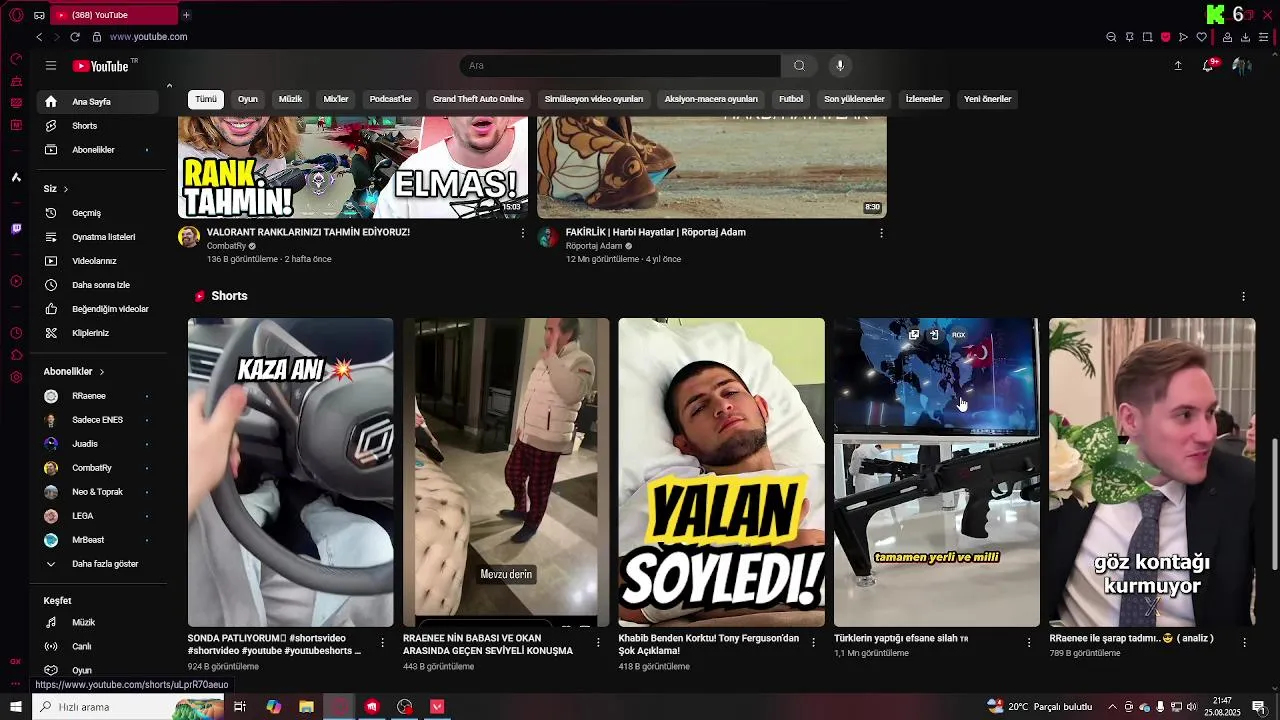1280x720 pixels.
Task: Open the KAZA ANI short thumbnail
Action: 290,472
